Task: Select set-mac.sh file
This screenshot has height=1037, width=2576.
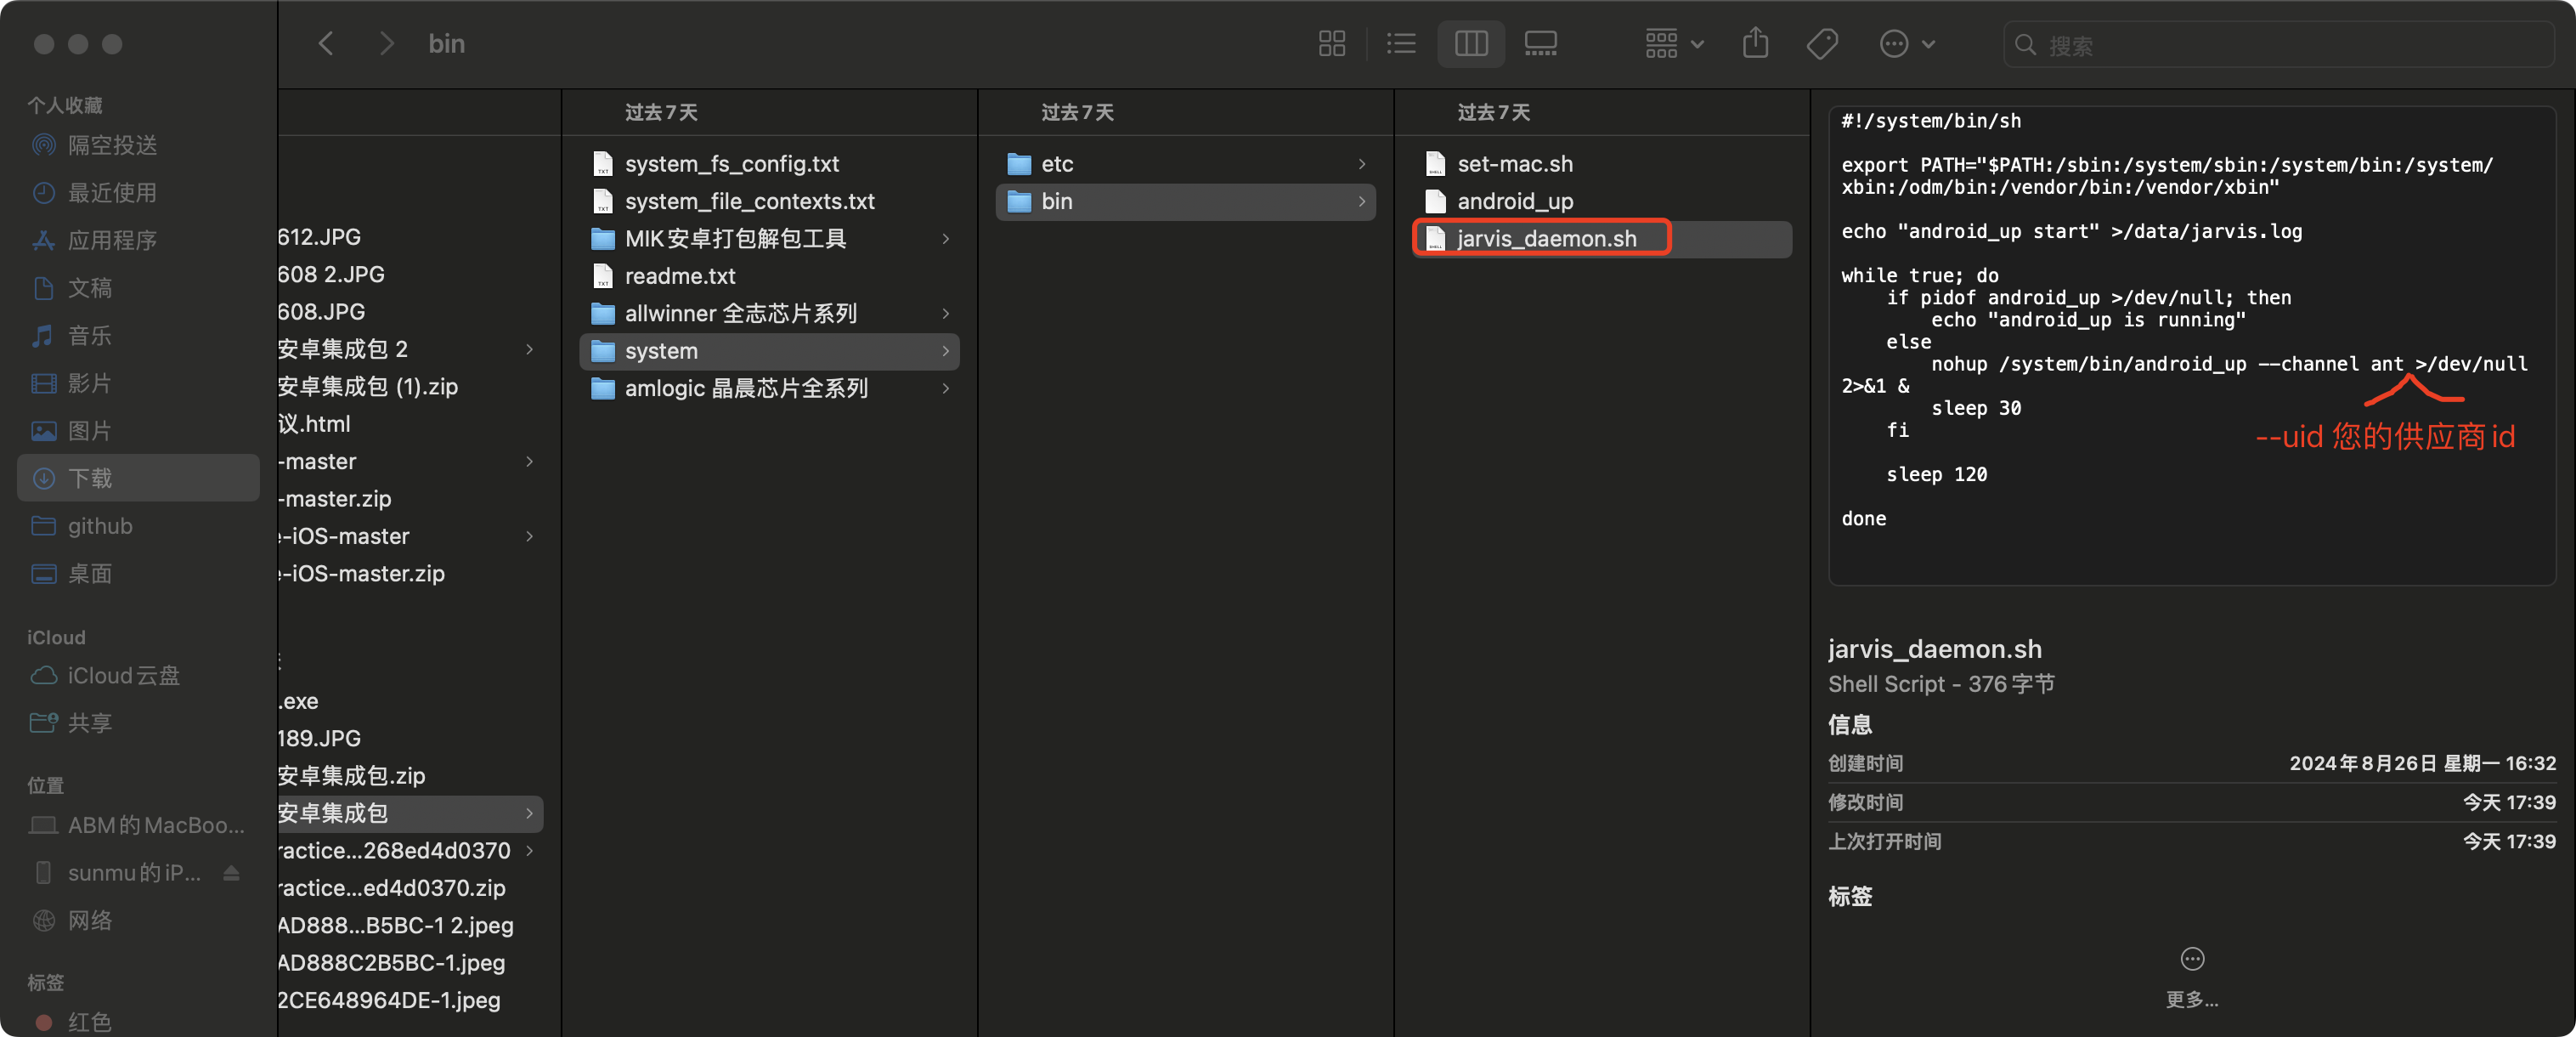Action: coord(1601,164)
